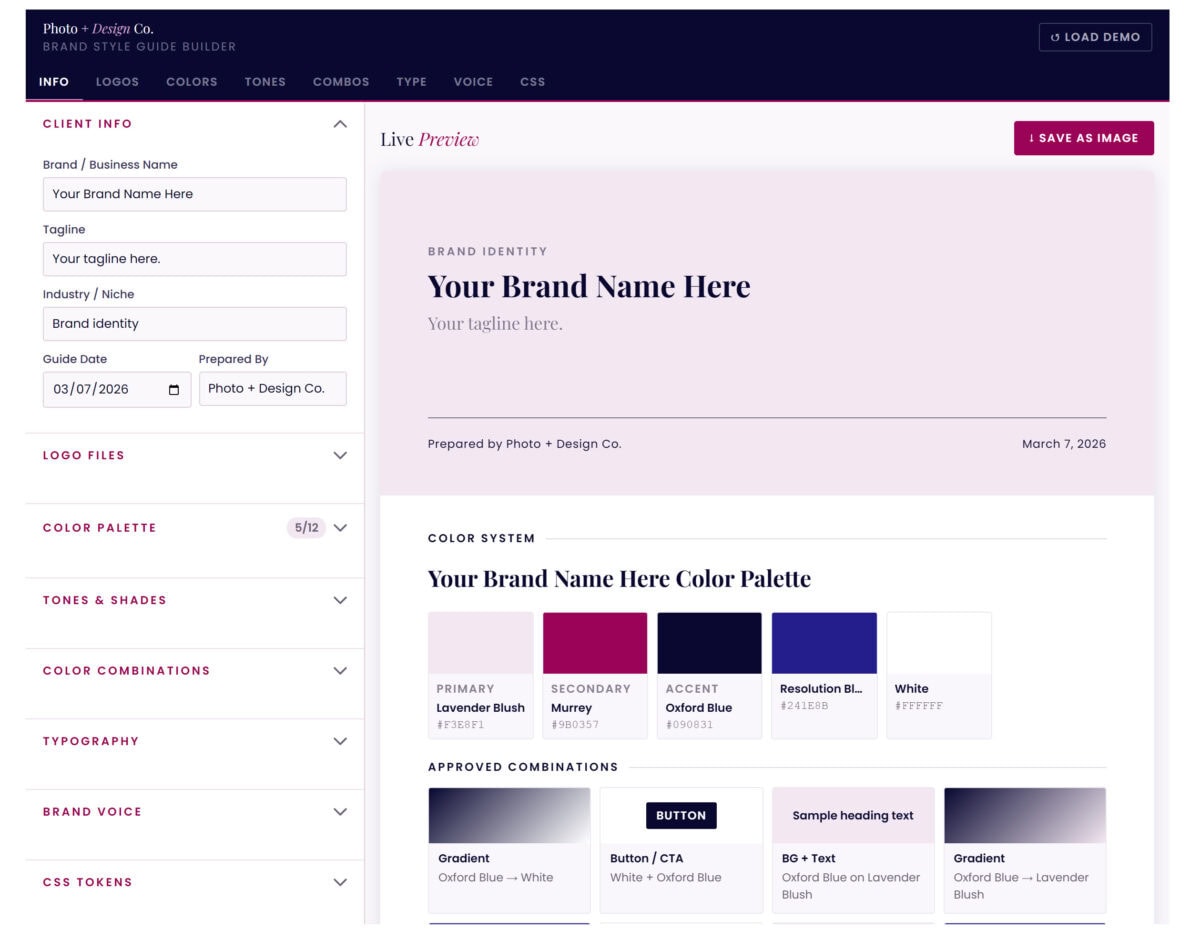
Task: Open the calendar icon in Guide Date field
Action: pyautogui.click(x=176, y=389)
